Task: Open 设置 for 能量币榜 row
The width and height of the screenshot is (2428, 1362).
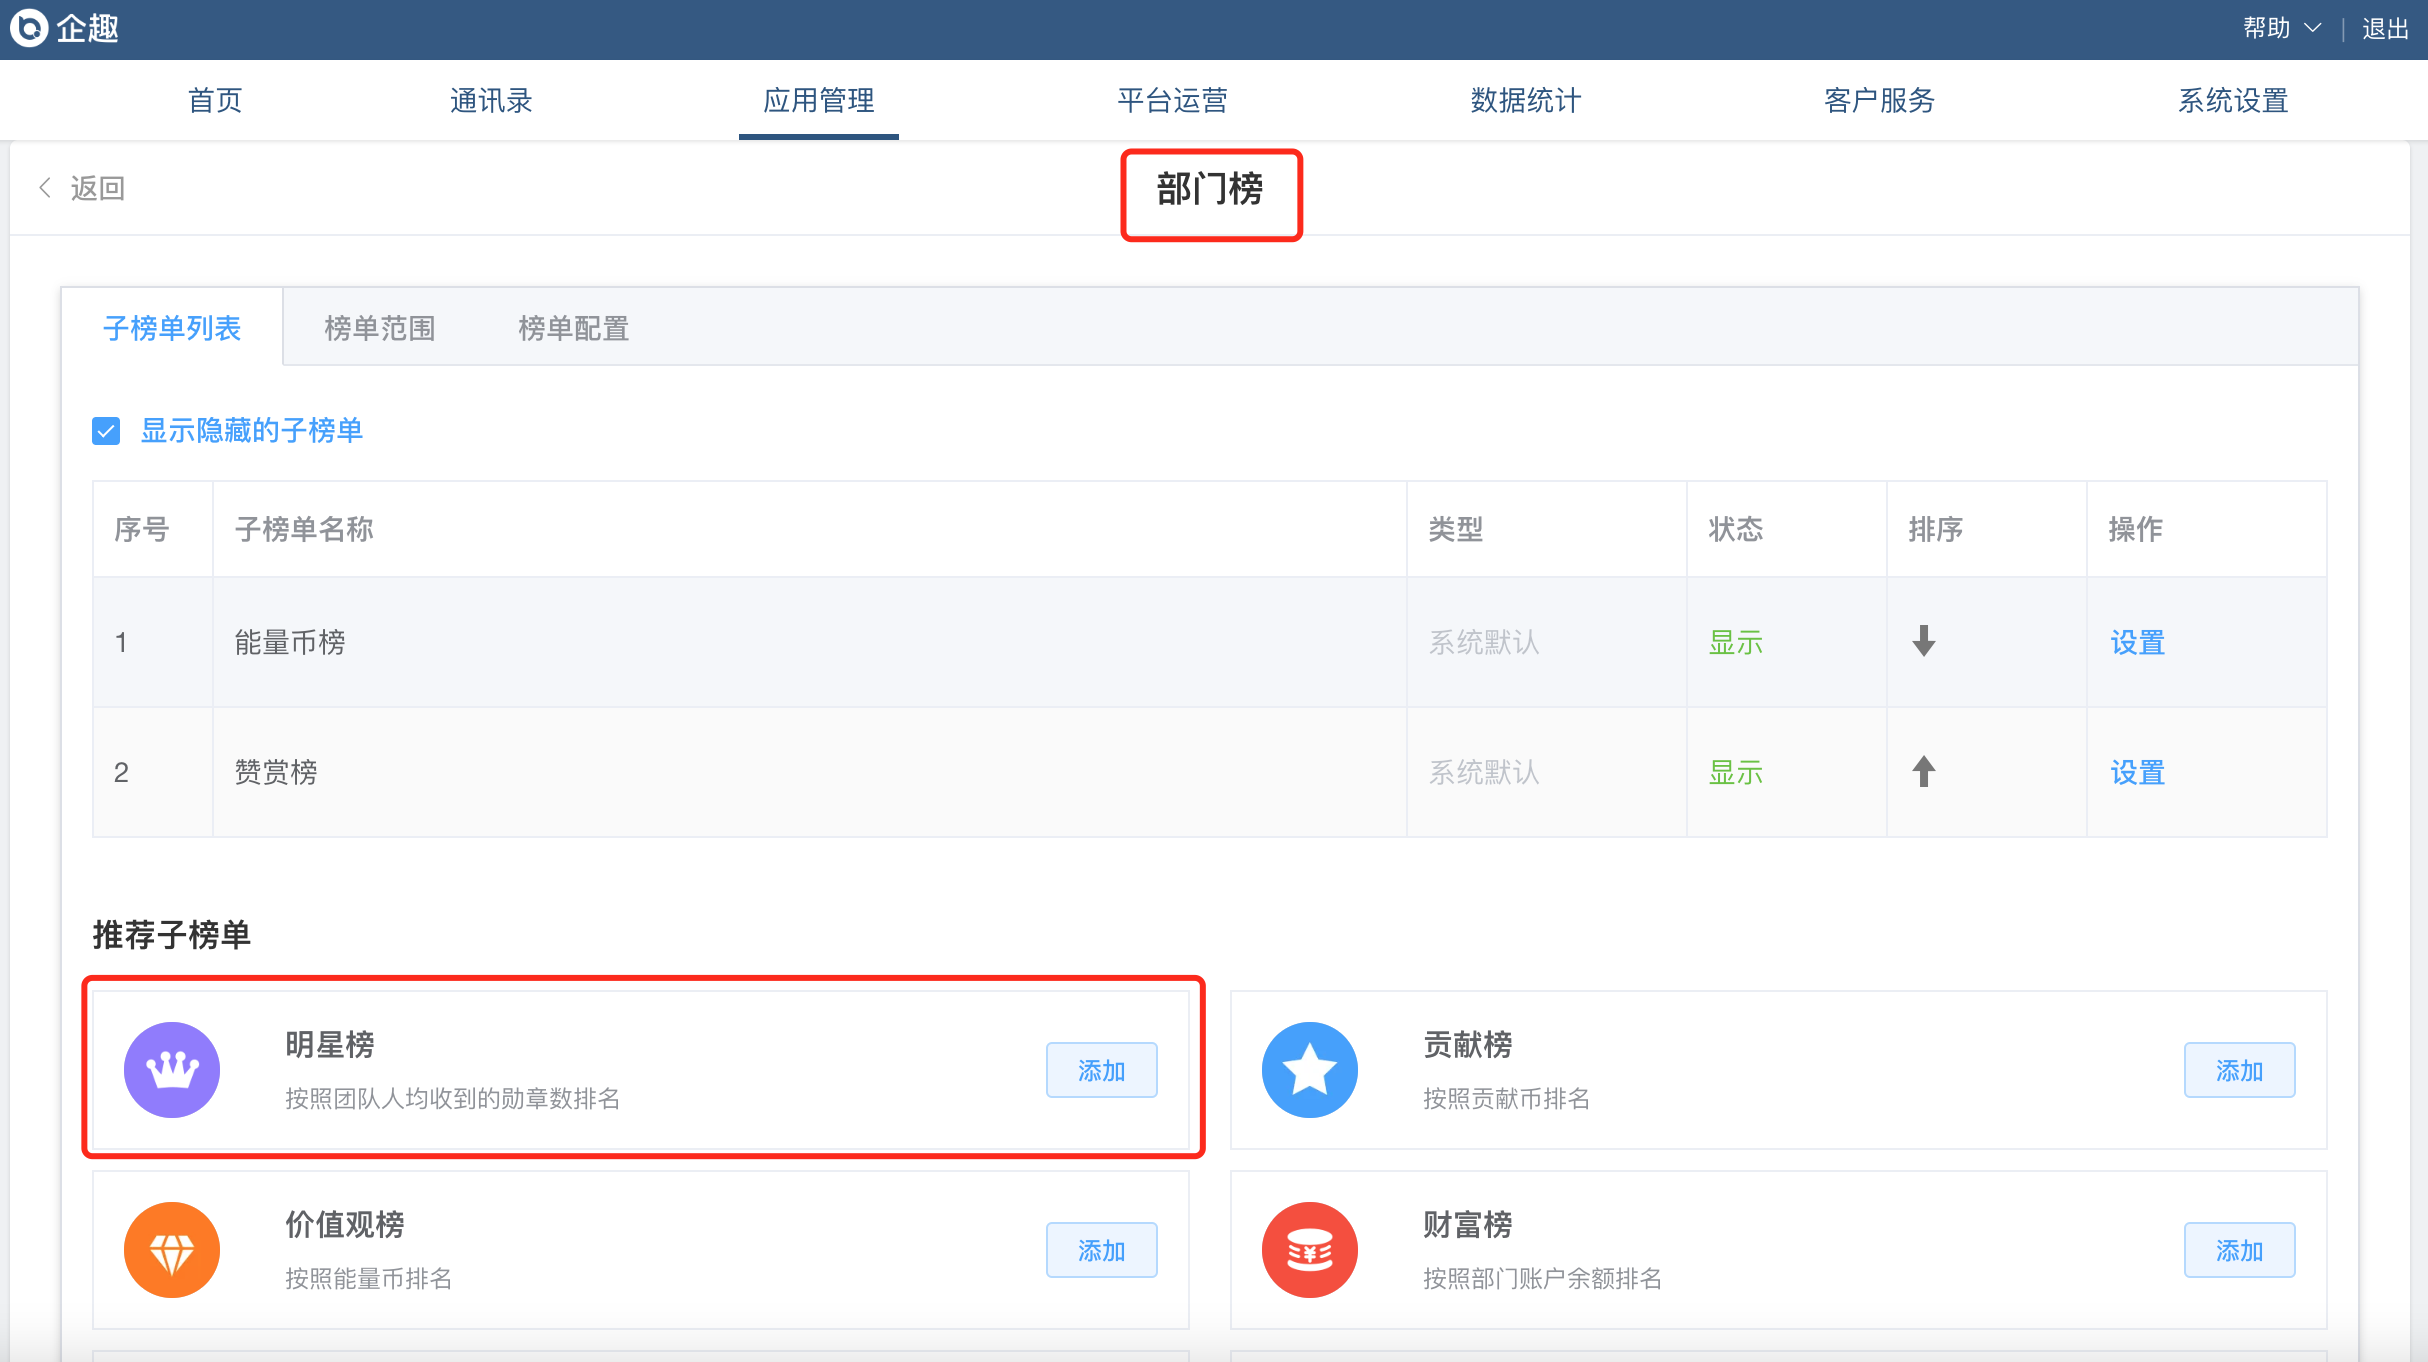Action: point(2137,642)
